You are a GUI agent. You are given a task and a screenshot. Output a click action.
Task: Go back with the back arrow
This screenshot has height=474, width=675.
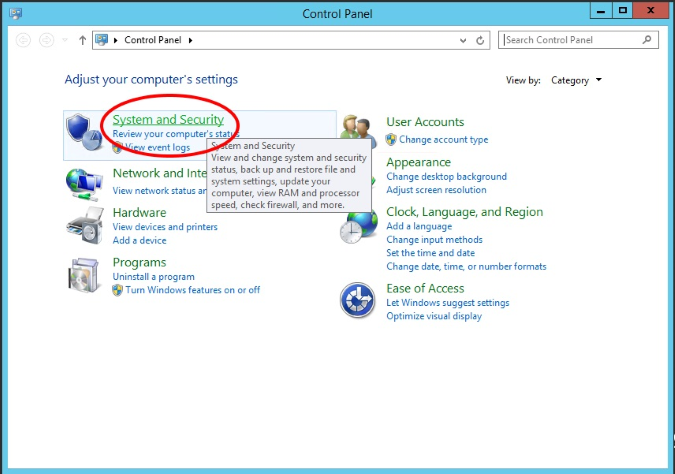coord(23,40)
